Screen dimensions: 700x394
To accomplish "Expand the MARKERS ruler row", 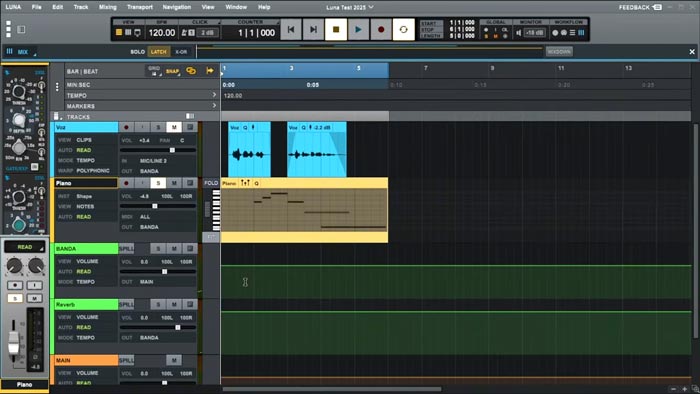I will [x=214, y=106].
